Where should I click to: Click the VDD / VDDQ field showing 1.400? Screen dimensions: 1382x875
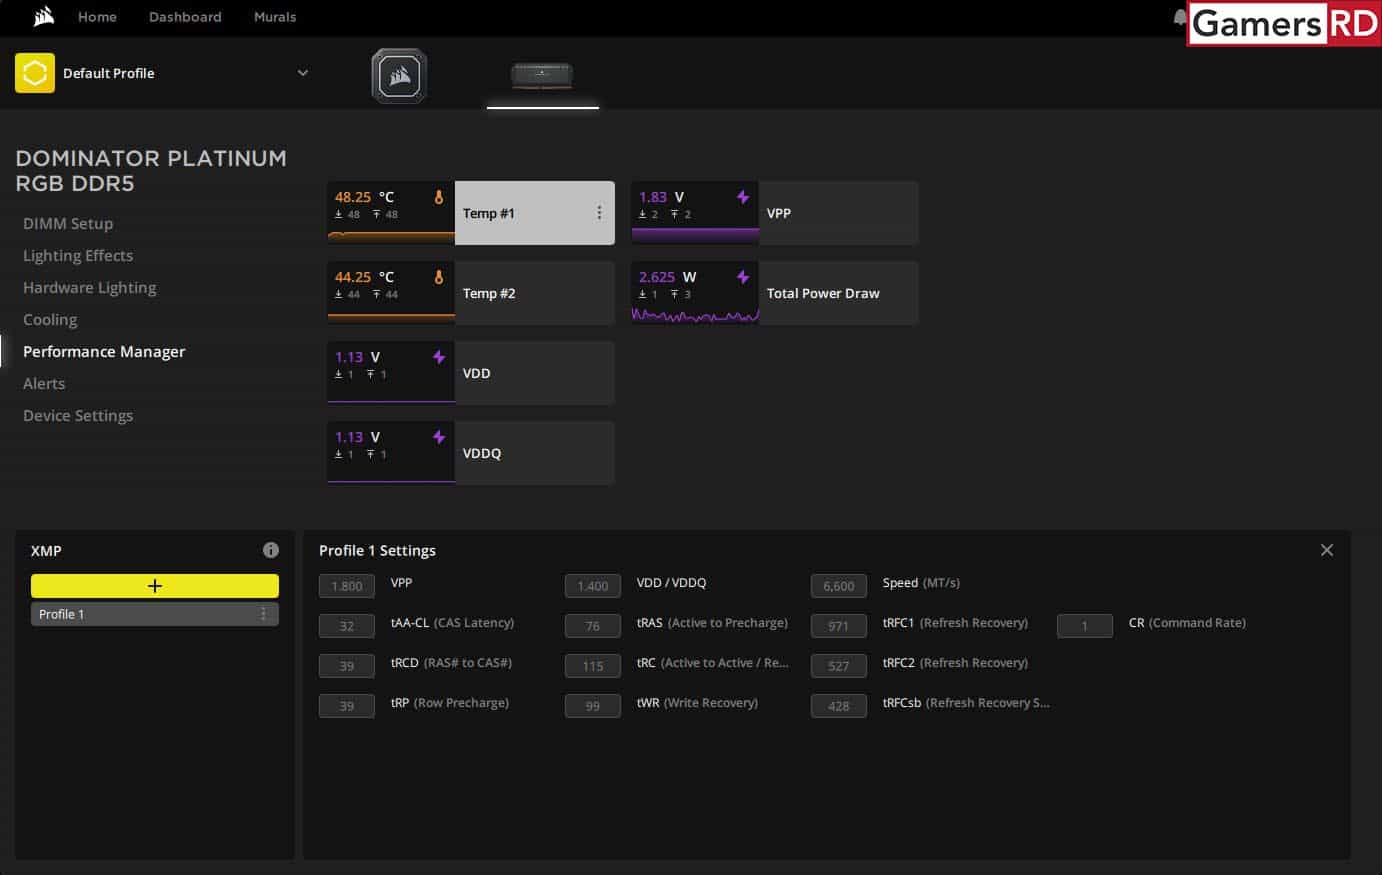[x=593, y=586]
